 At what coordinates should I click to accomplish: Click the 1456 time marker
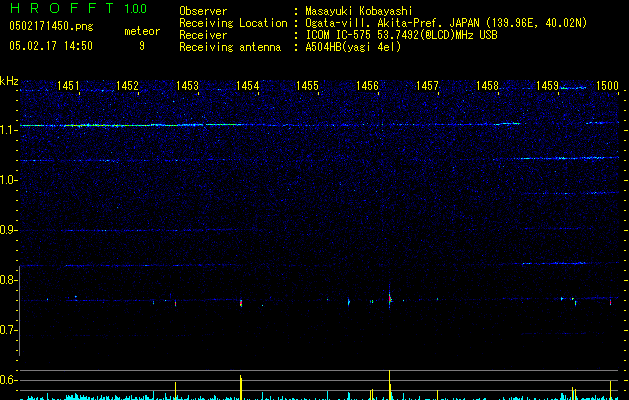[367, 86]
